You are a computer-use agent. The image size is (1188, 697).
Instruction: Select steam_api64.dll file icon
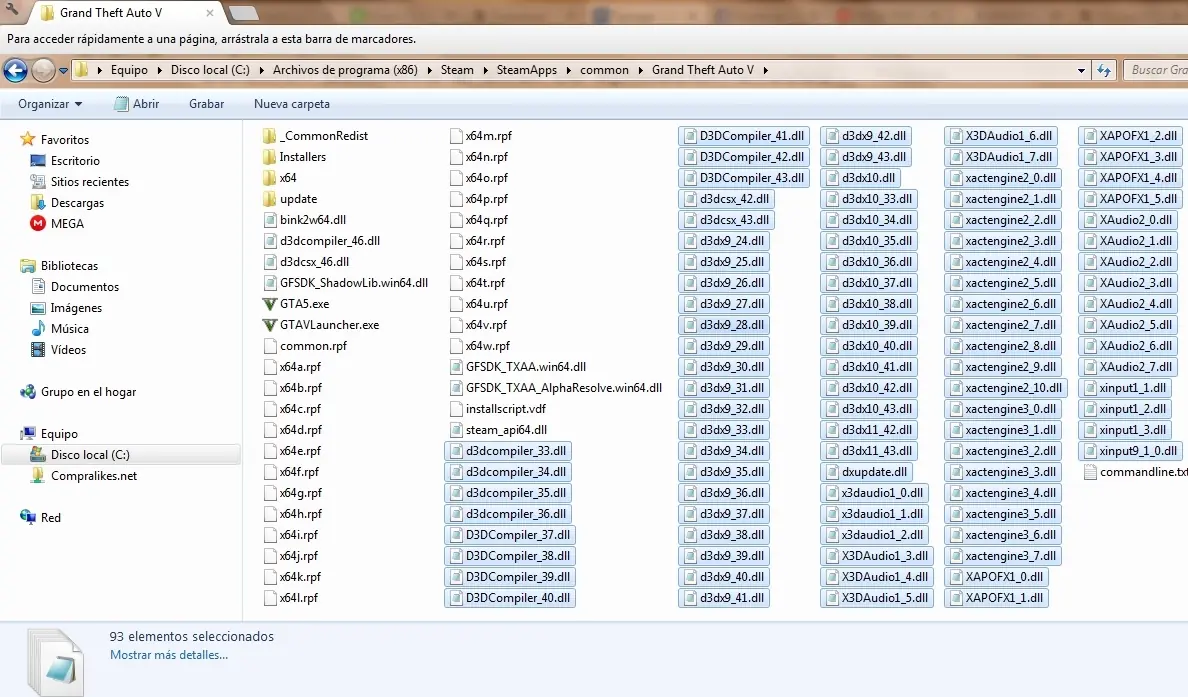[455, 430]
